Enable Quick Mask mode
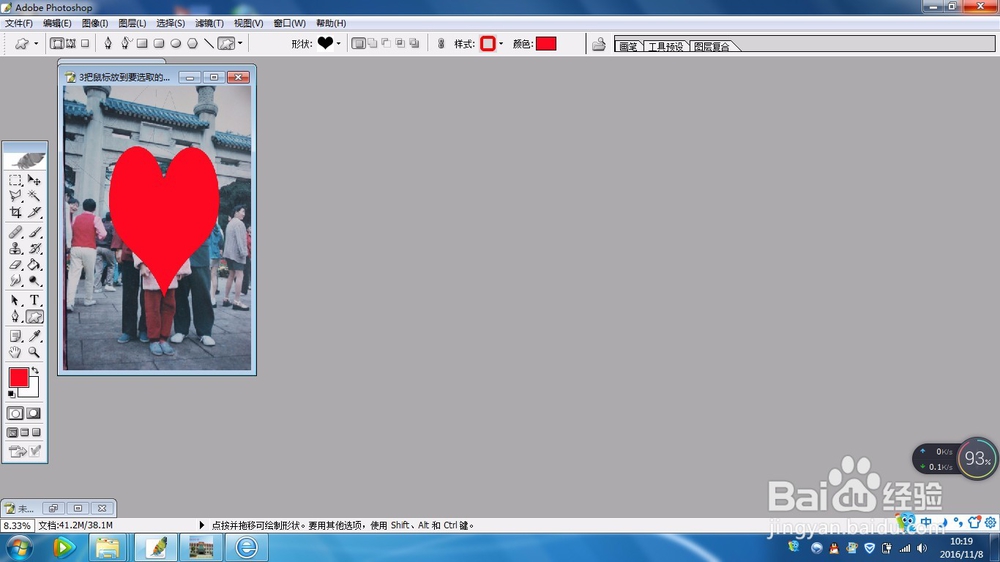This screenshot has width=1000, height=562. pos(33,413)
